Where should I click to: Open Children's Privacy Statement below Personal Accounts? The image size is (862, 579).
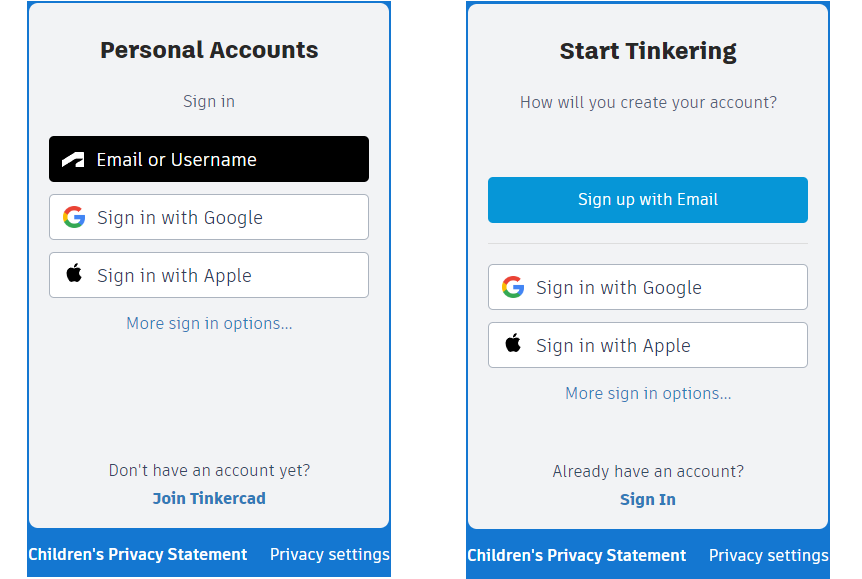(138, 555)
